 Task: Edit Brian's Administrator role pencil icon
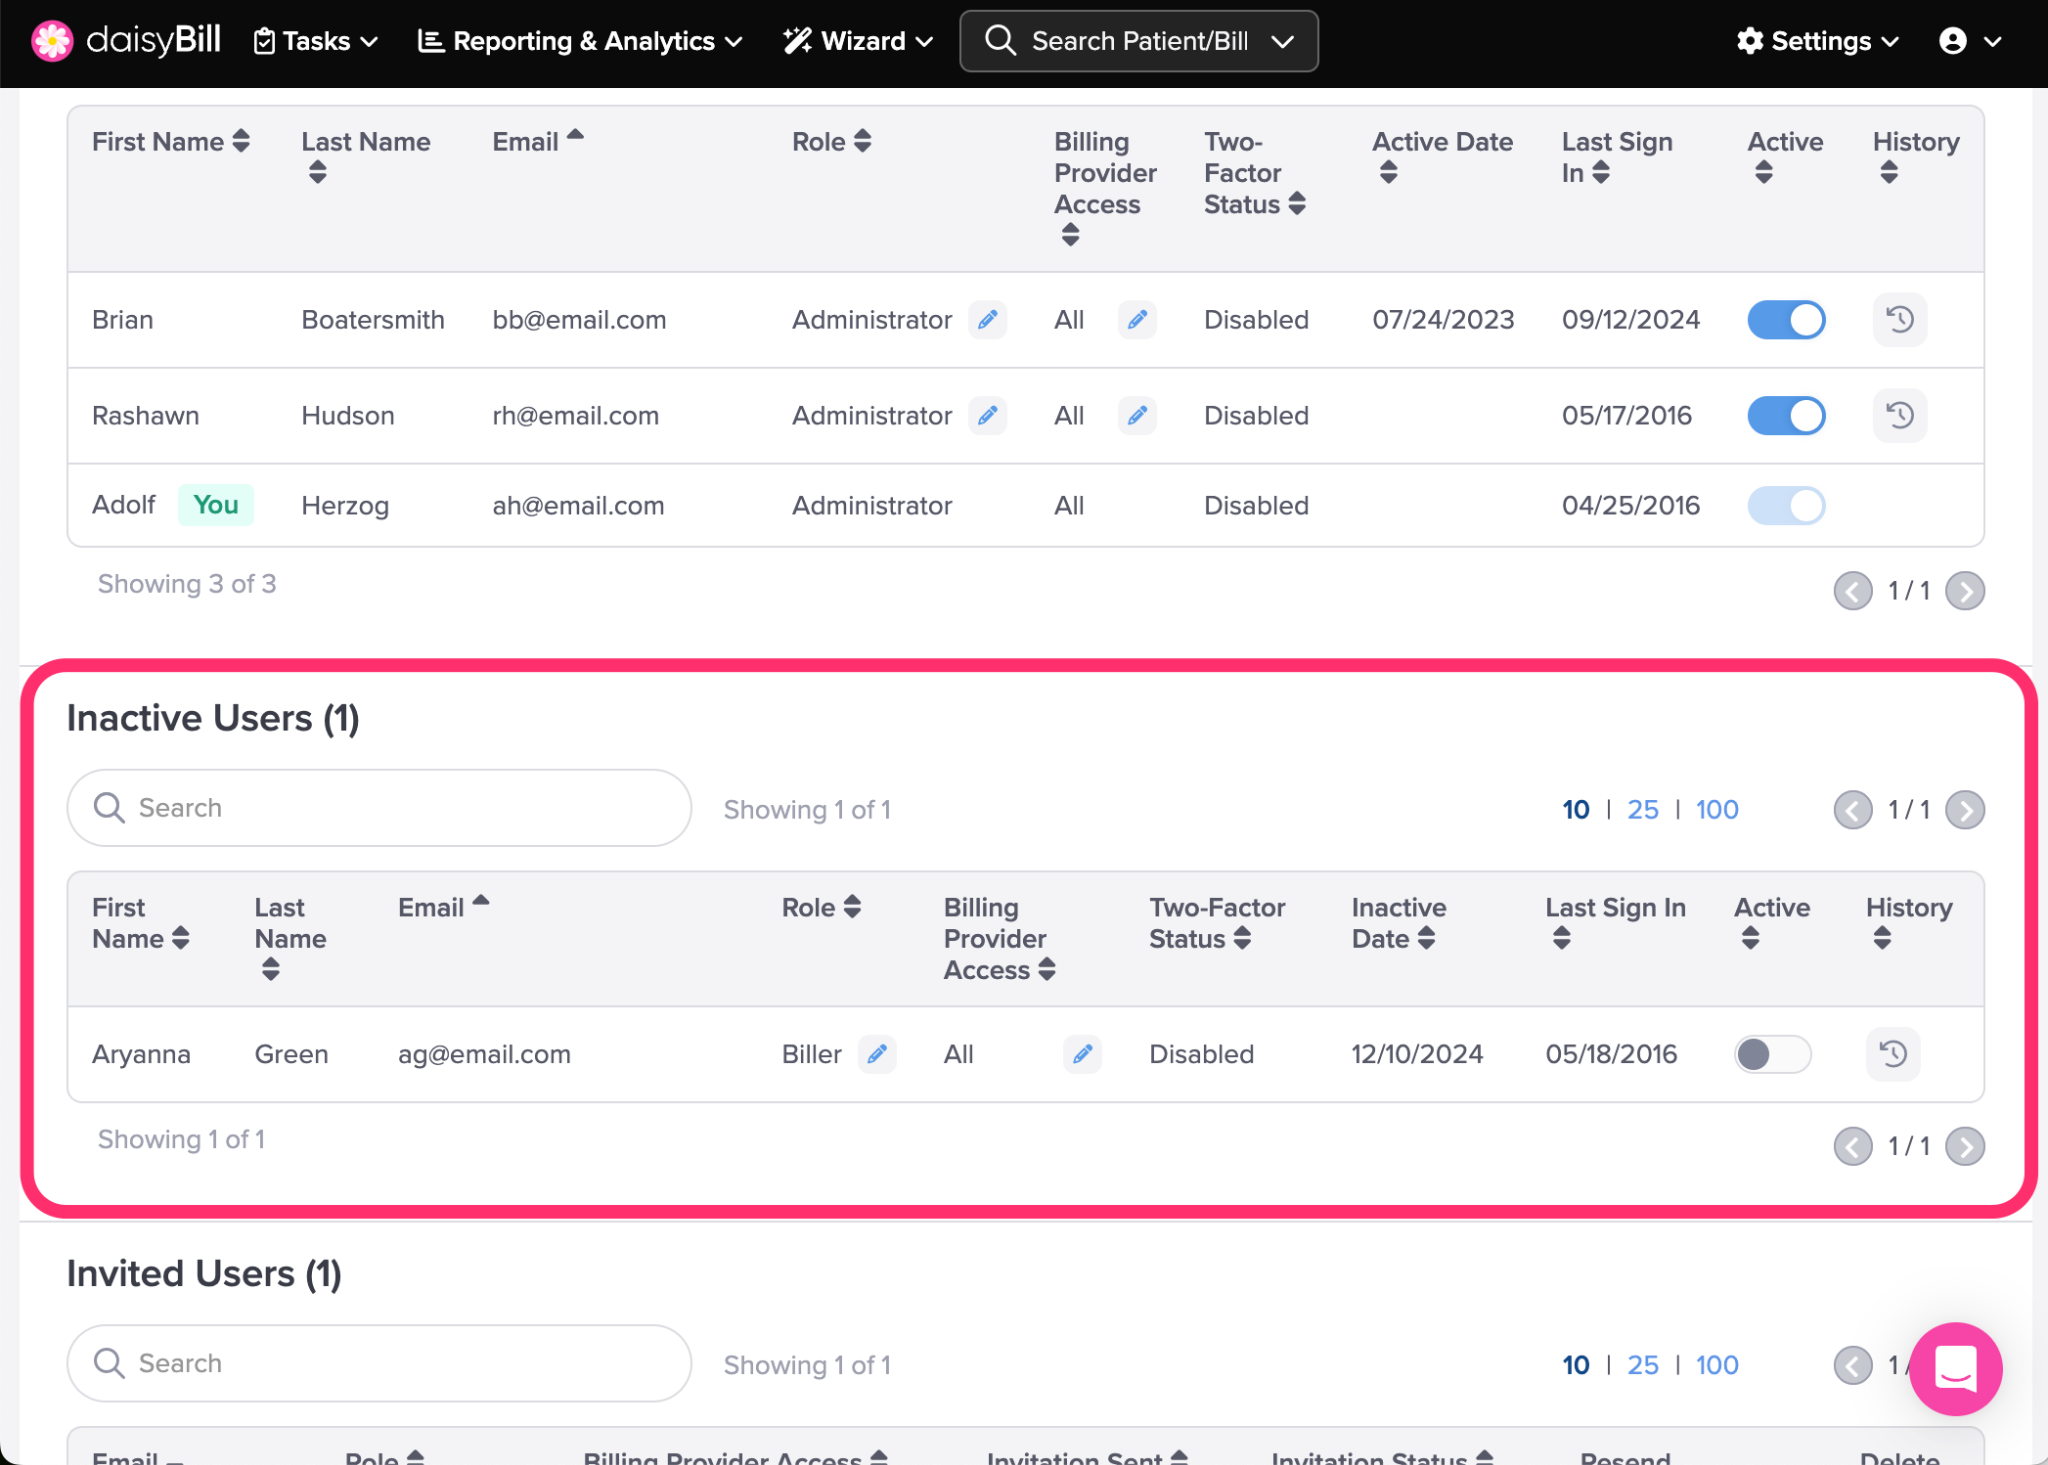point(987,320)
